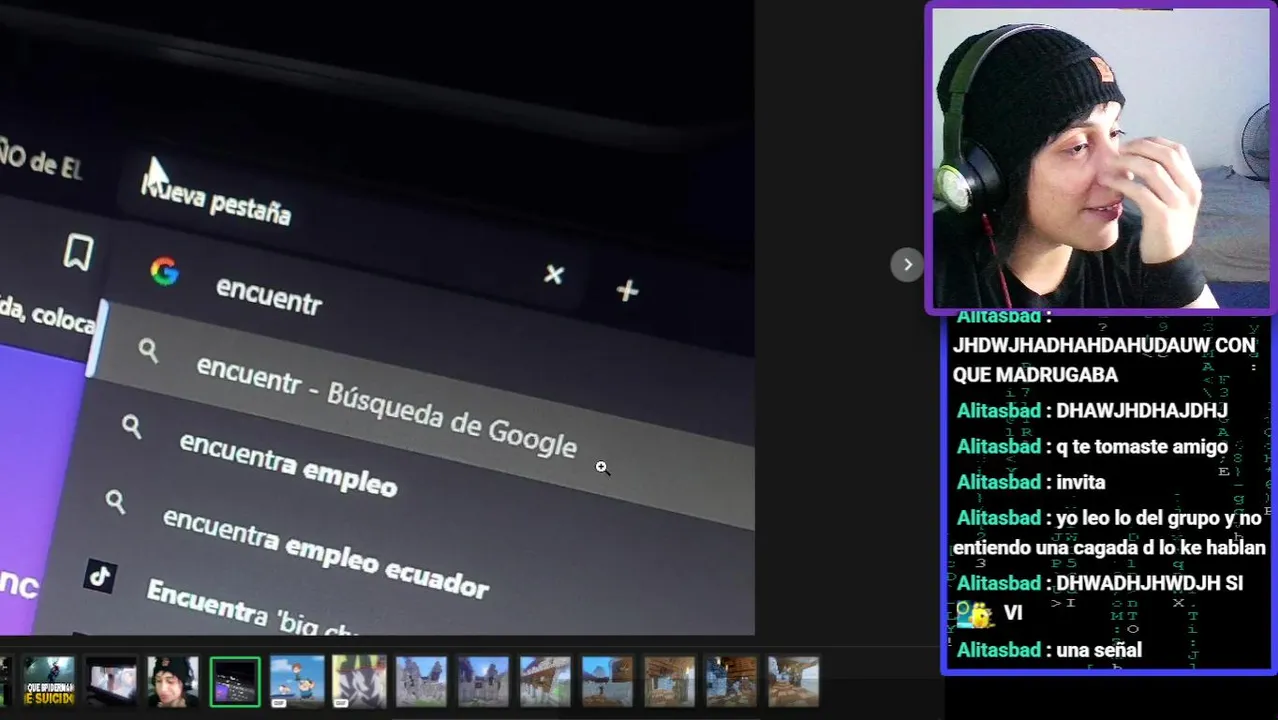
Task: Click the bookmark icon in the photographed browser
Action: pos(78,253)
